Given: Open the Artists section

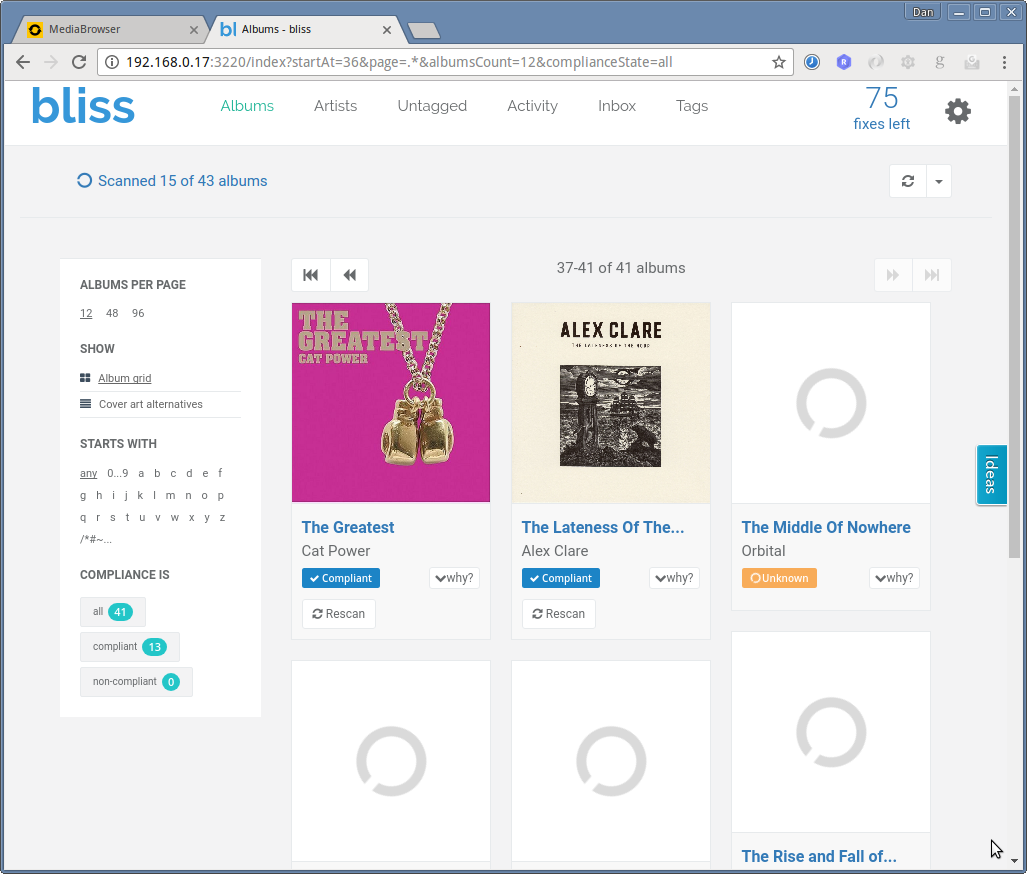Looking at the screenshot, I should tap(335, 105).
